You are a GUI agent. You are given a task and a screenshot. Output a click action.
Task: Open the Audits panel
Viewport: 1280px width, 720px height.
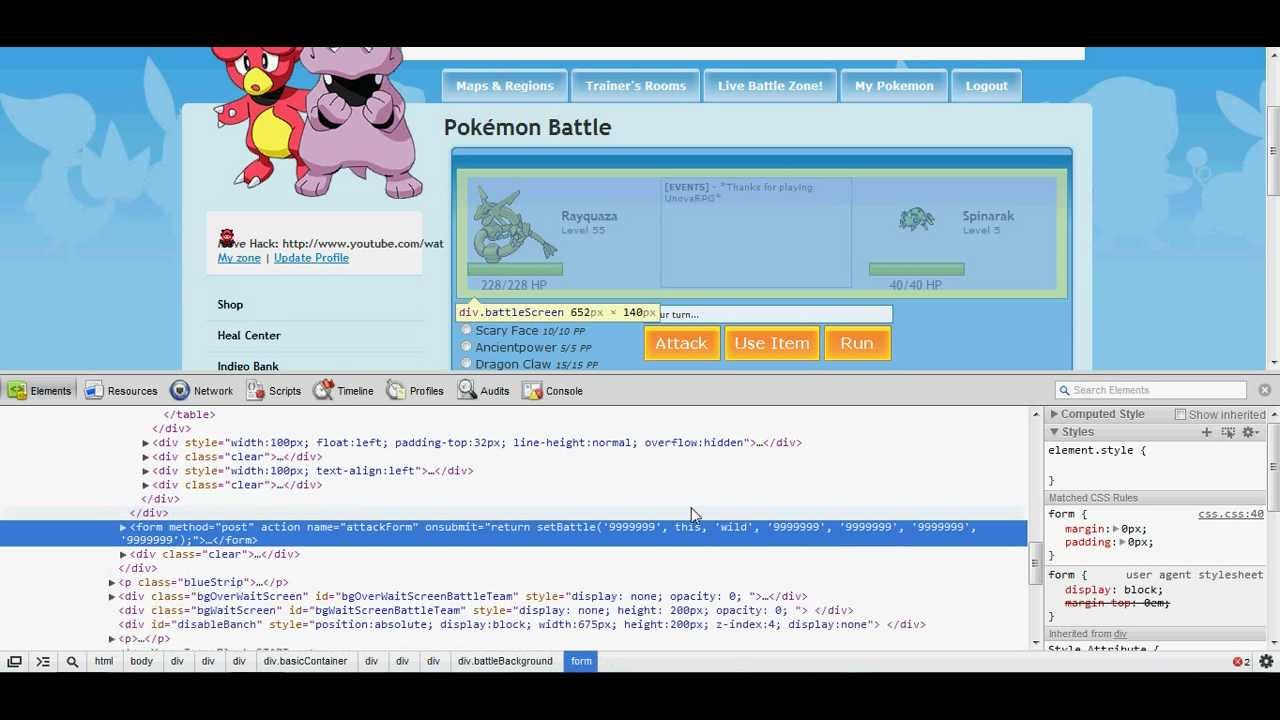pyautogui.click(x=484, y=391)
